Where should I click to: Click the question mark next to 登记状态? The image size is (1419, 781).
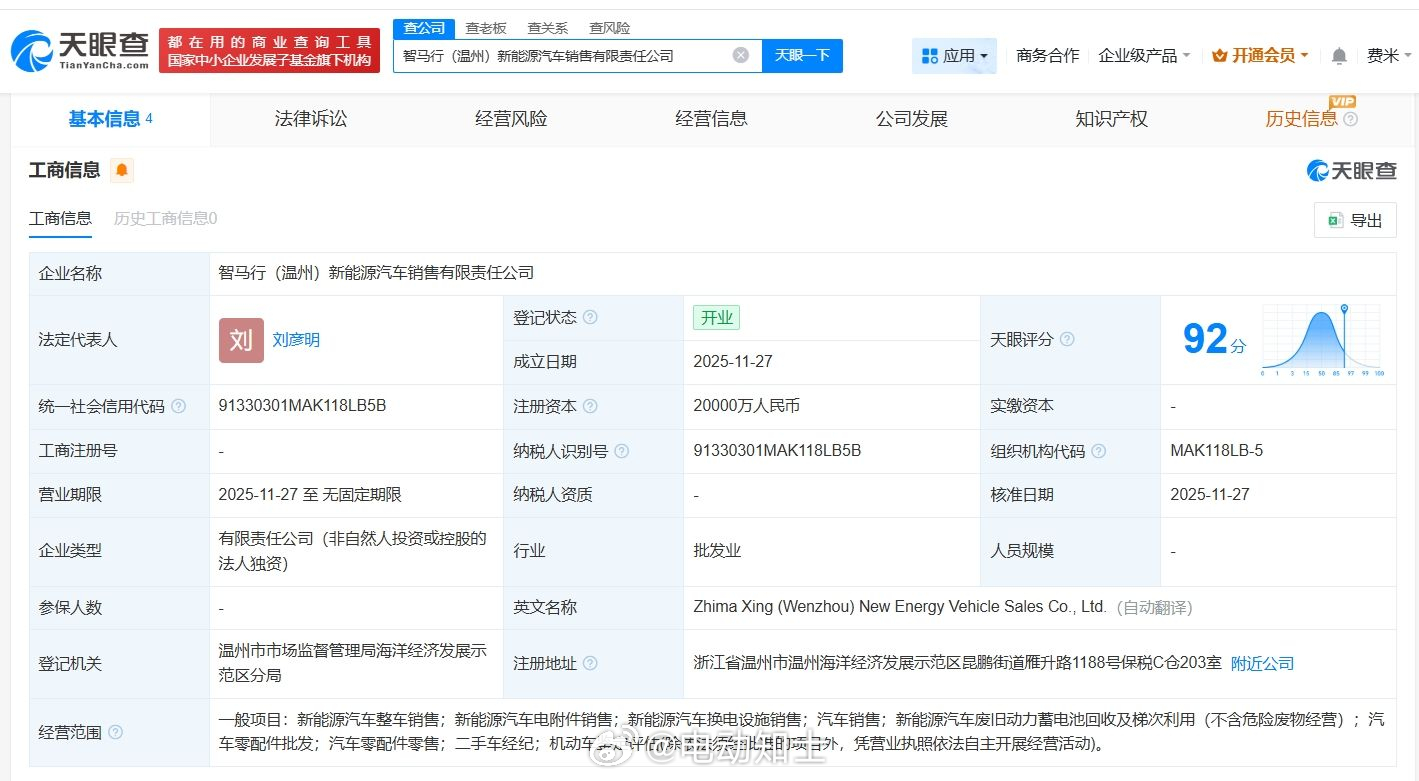[589, 317]
